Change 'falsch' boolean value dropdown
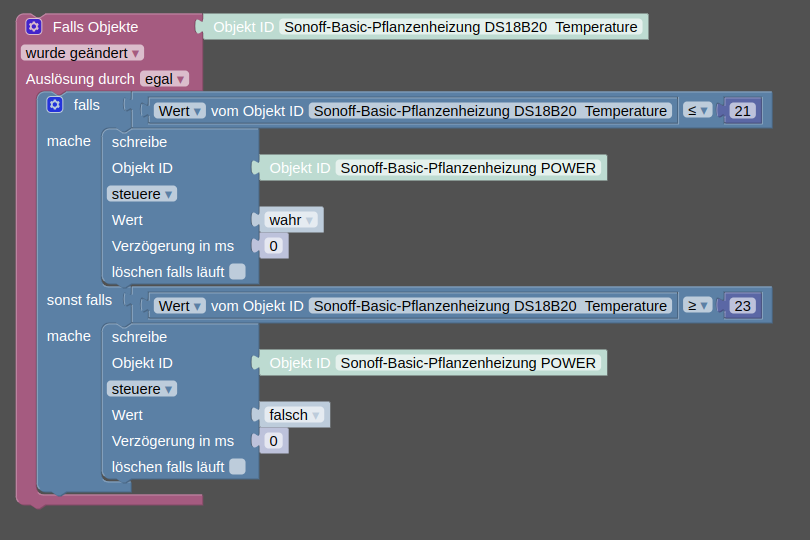The image size is (810, 540). point(295,415)
